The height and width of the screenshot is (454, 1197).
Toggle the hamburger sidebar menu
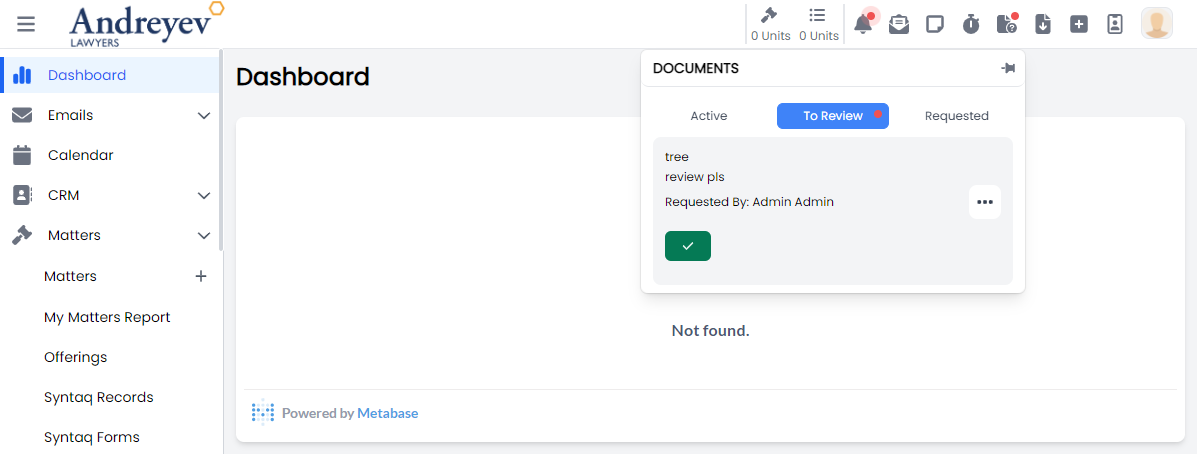tap(26, 24)
